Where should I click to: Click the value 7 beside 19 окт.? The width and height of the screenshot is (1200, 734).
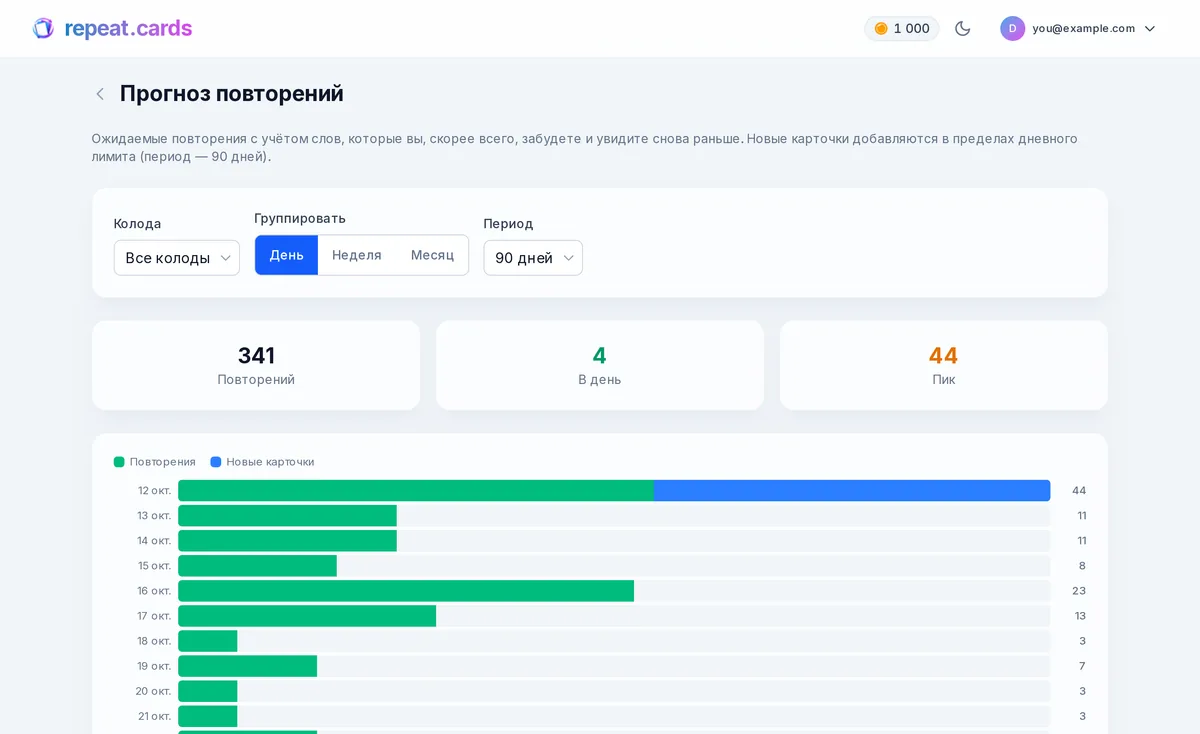tap(1082, 666)
